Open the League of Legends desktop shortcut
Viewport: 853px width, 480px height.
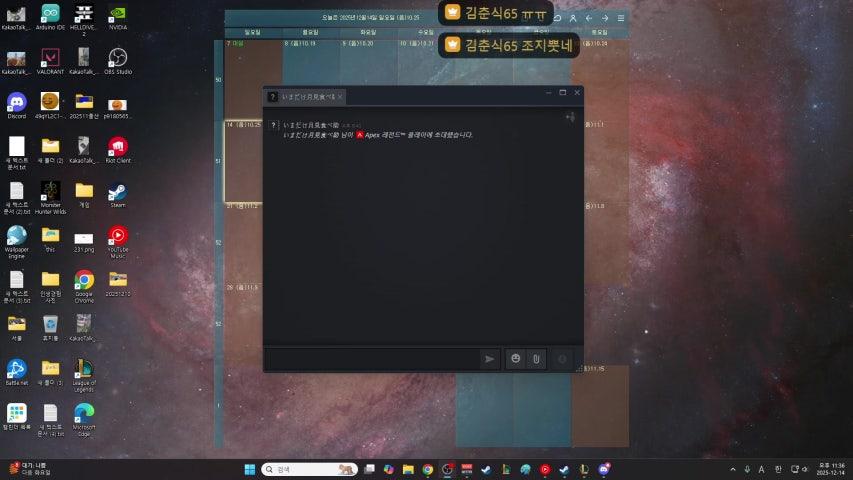[x=84, y=376]
